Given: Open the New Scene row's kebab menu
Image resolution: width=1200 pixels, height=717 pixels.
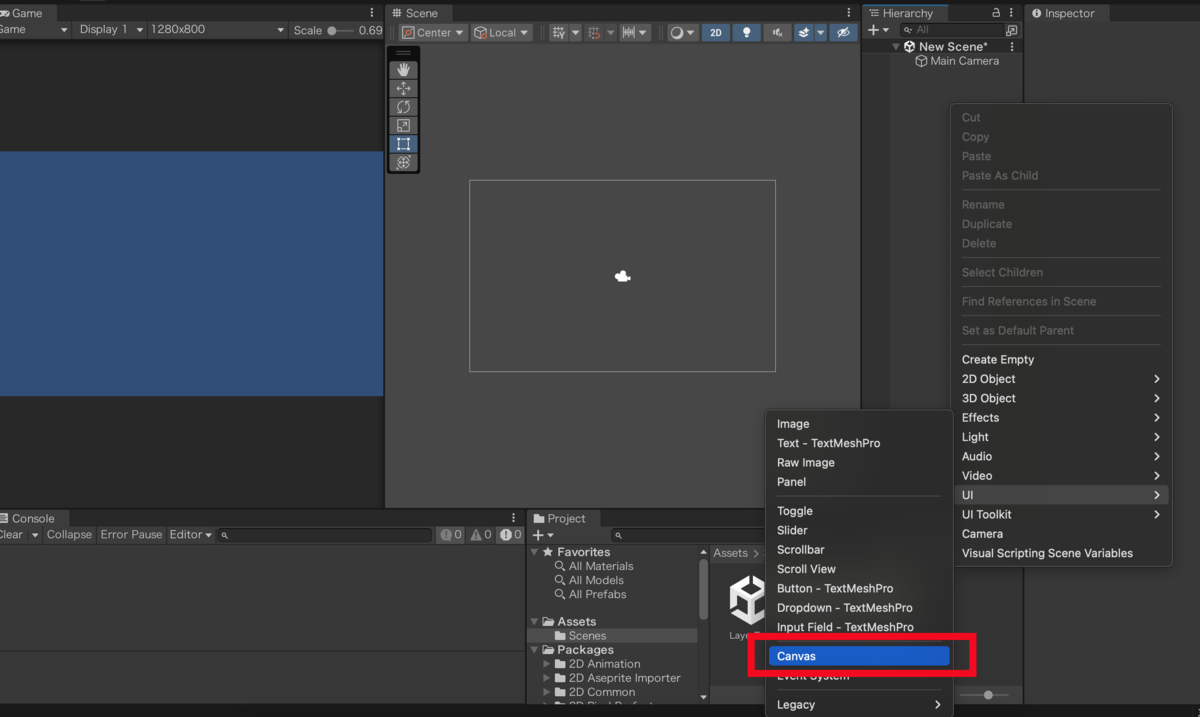Looking at the screenshot, I should tap(1012, 47).
